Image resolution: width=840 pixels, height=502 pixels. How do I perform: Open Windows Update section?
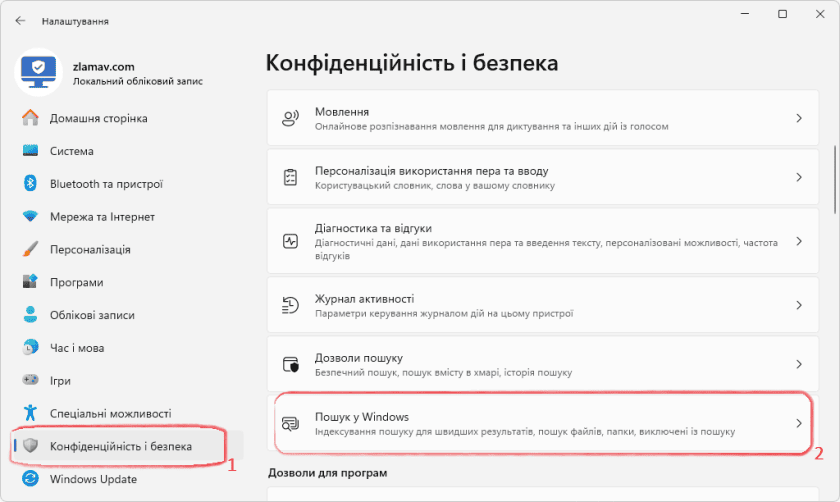128,479
